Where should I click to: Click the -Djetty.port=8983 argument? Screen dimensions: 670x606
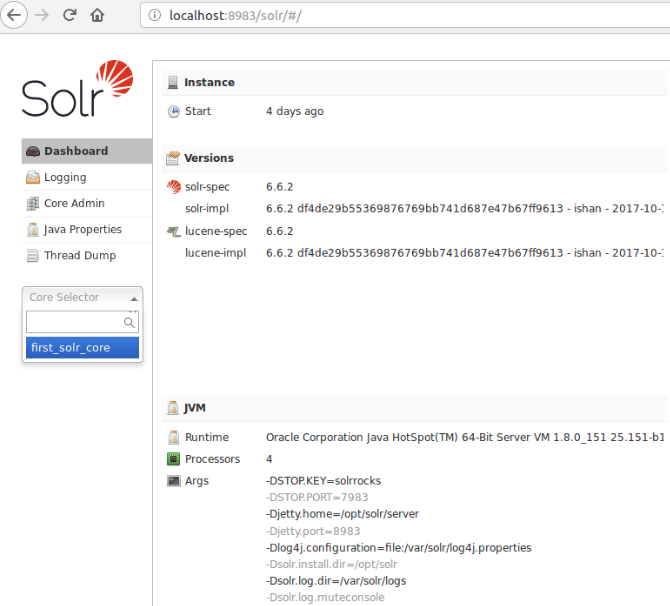(x=313, y=531)
